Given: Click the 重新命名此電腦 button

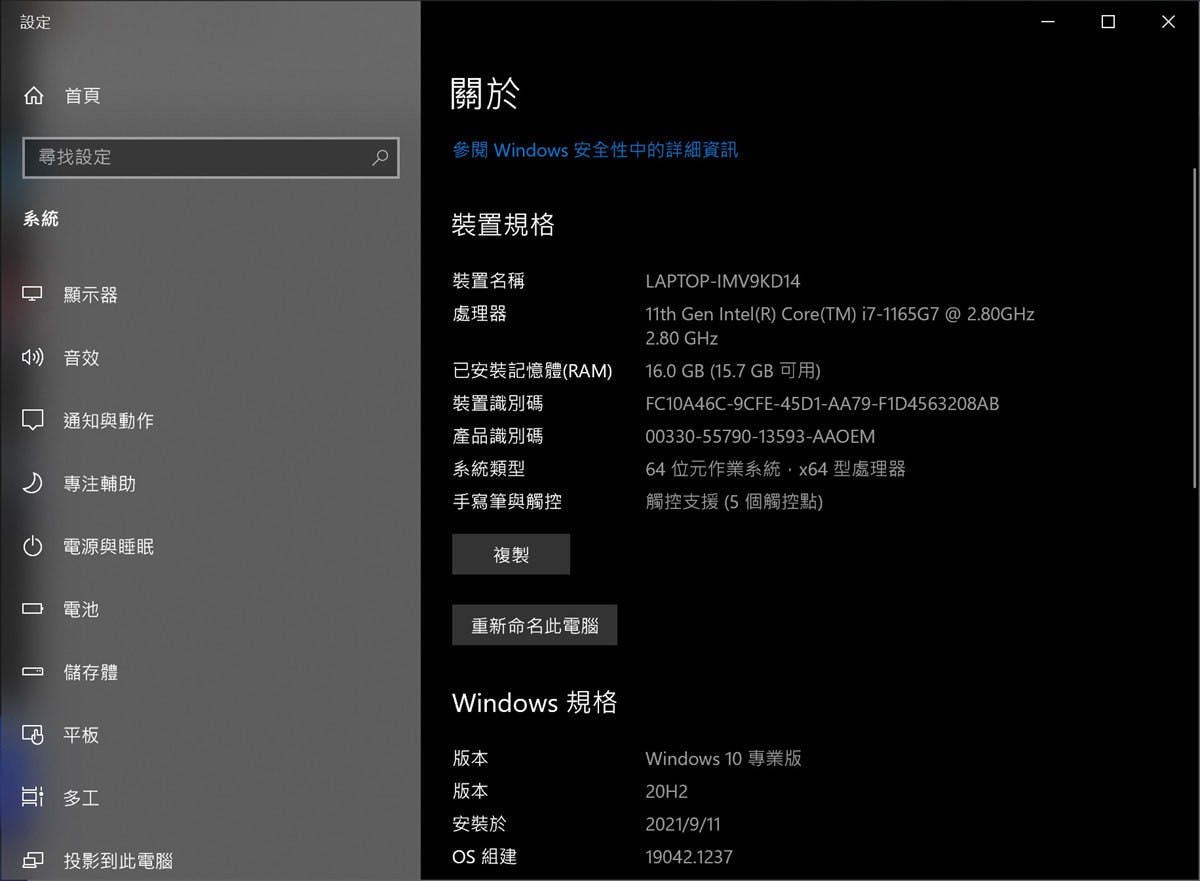Looking at the screenshot, I should click(x=535, y=625).
